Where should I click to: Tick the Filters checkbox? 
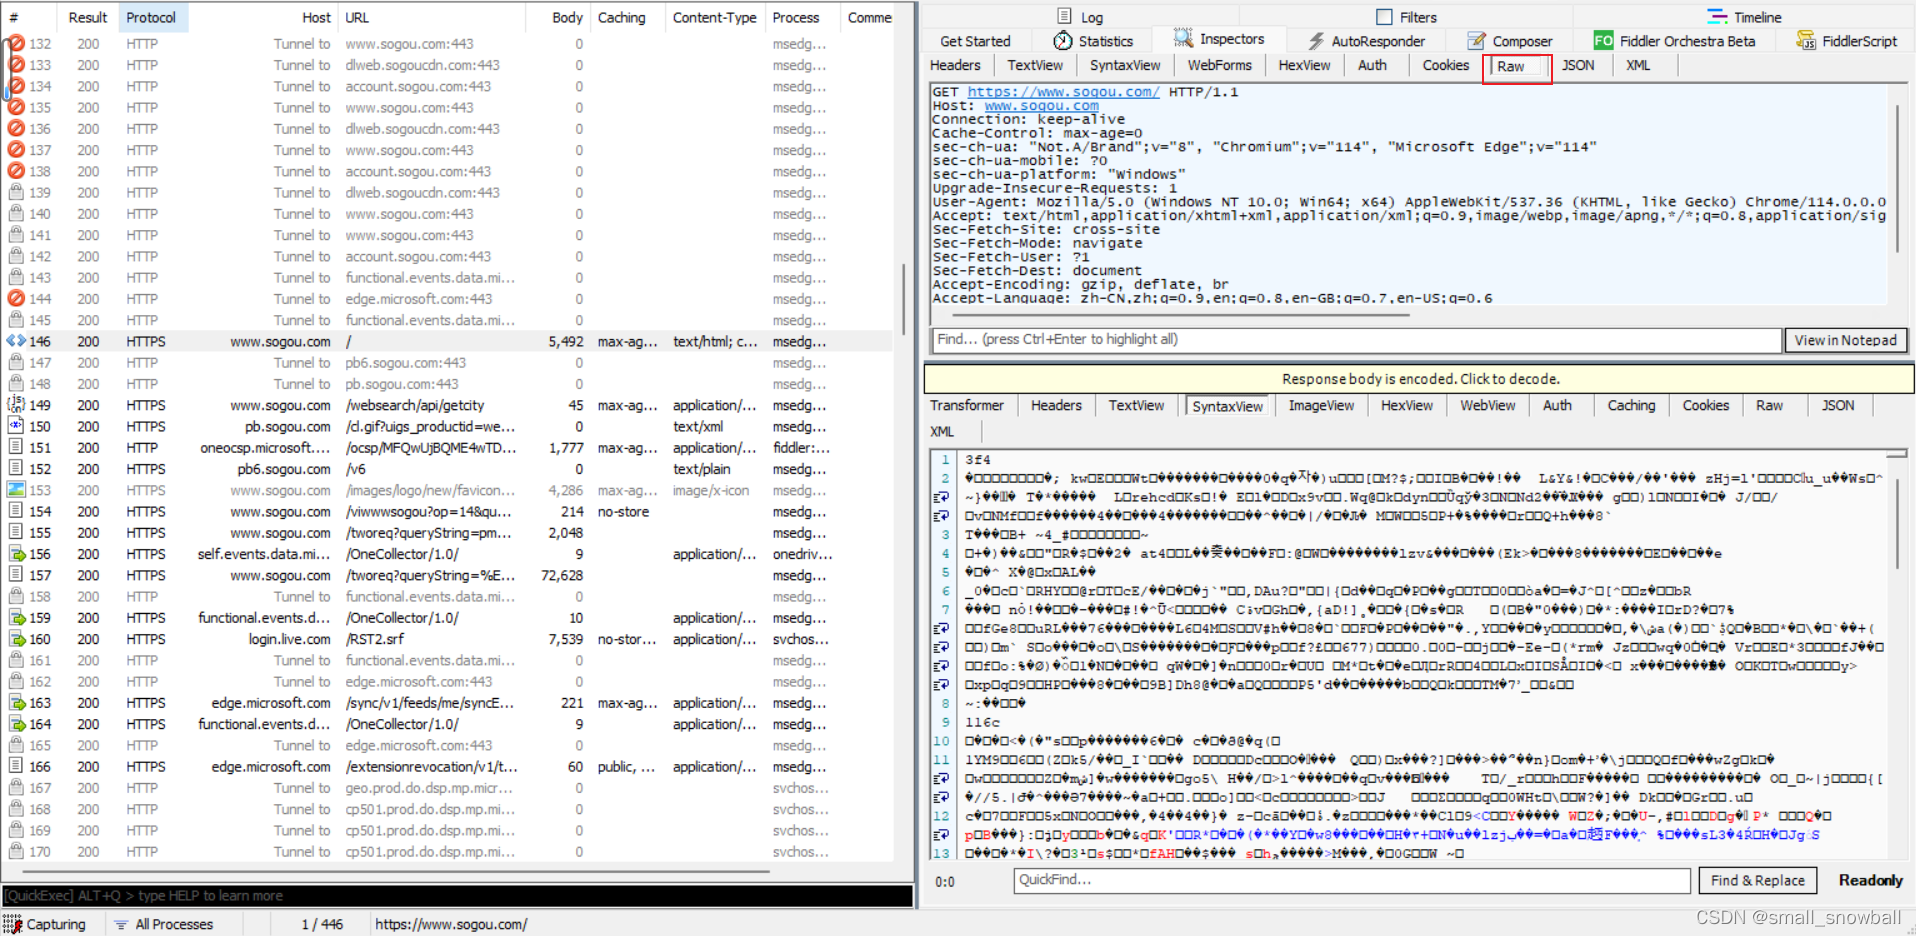1384,17
